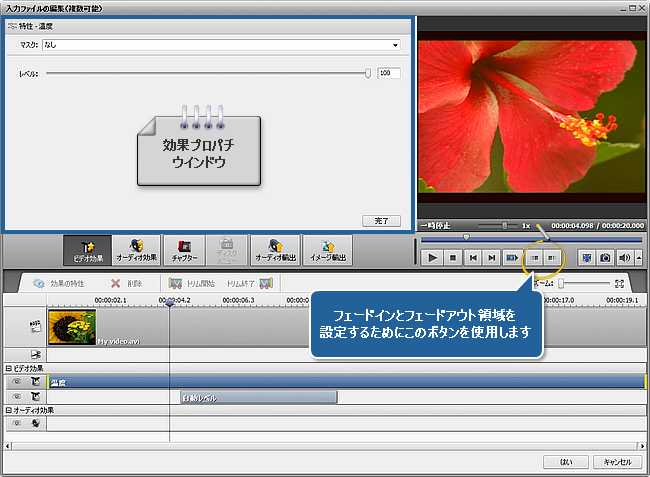650x477 pixels.
Task: Click the キャンセル button
Action: pyautogui.click(x=615, y=462)
